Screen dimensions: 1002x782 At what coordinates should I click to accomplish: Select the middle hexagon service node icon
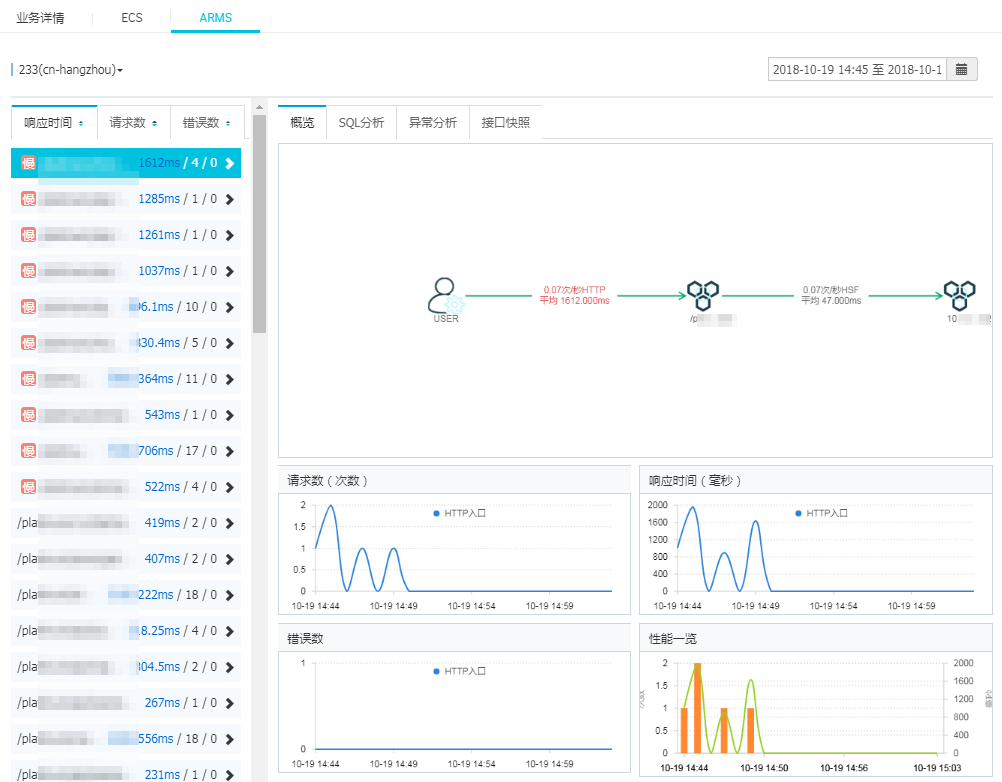[703, 295]
